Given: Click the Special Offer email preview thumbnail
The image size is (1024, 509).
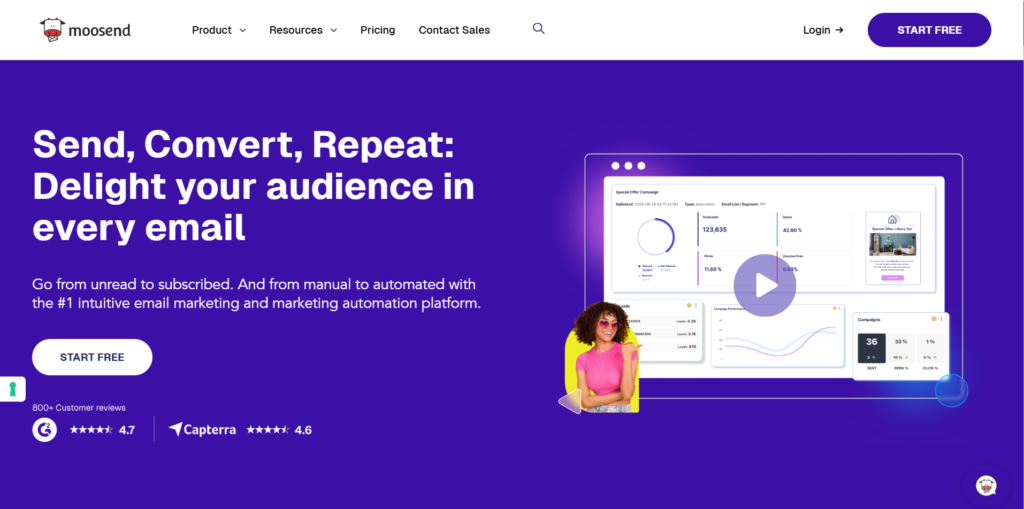Looking at the screenshot, I should [x=892, y=247].
